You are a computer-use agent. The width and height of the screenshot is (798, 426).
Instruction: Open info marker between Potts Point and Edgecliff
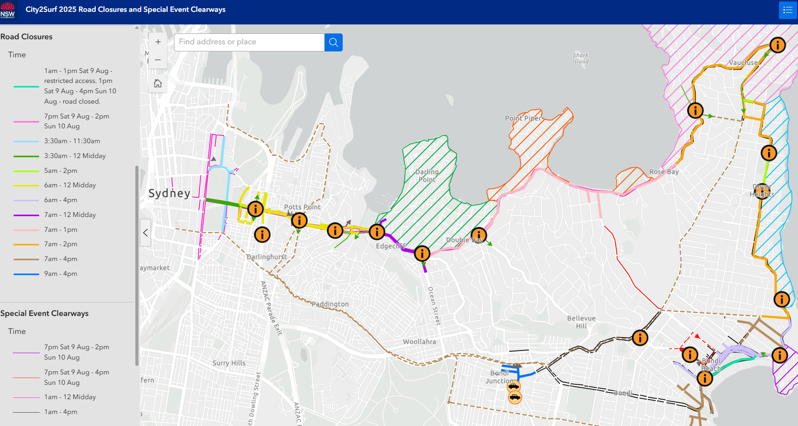point(335,231)
